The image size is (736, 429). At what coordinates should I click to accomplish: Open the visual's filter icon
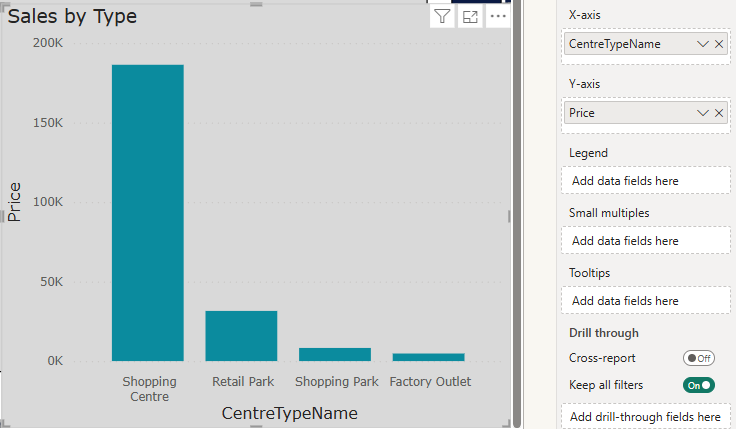pos(442,17)
